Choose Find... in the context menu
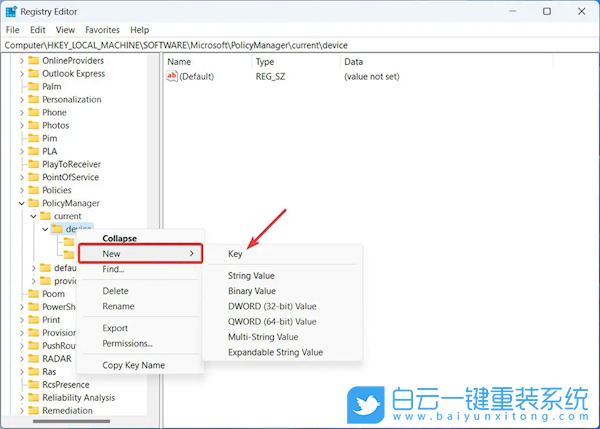The height and width of the screenshot is (429, 600). 140,269
